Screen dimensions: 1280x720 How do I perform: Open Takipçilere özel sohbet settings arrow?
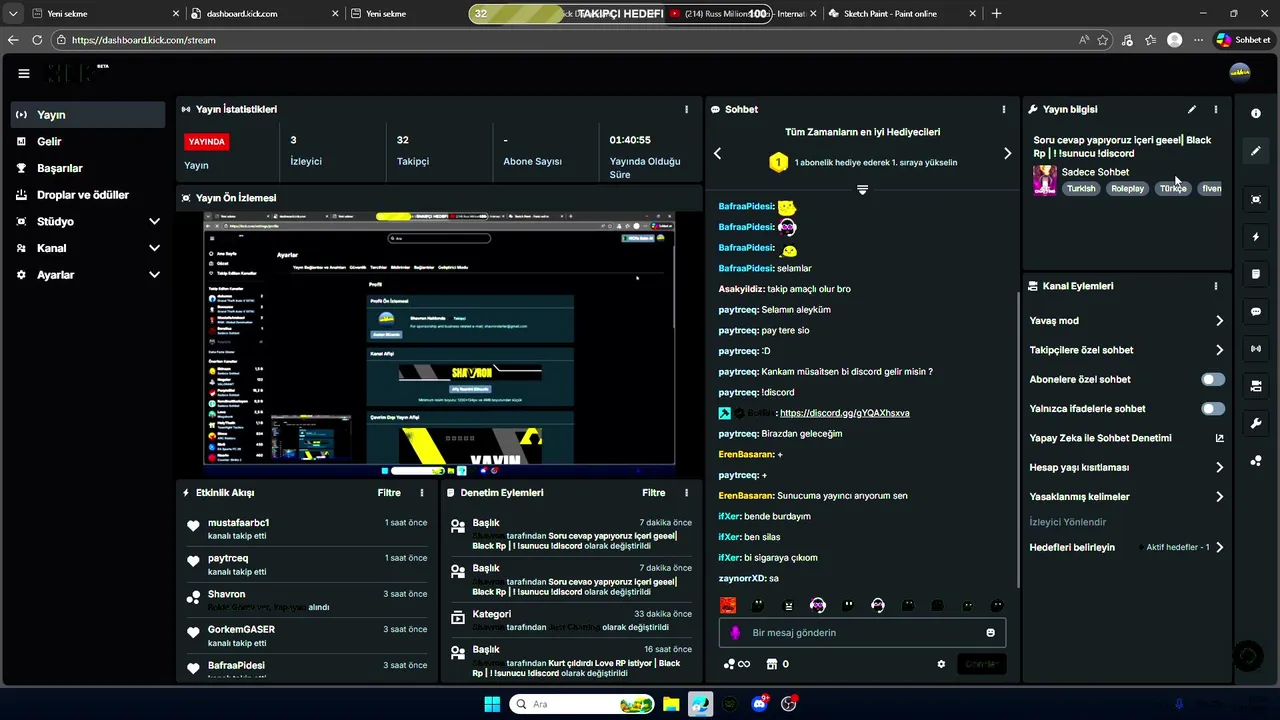pos(1219,350)
